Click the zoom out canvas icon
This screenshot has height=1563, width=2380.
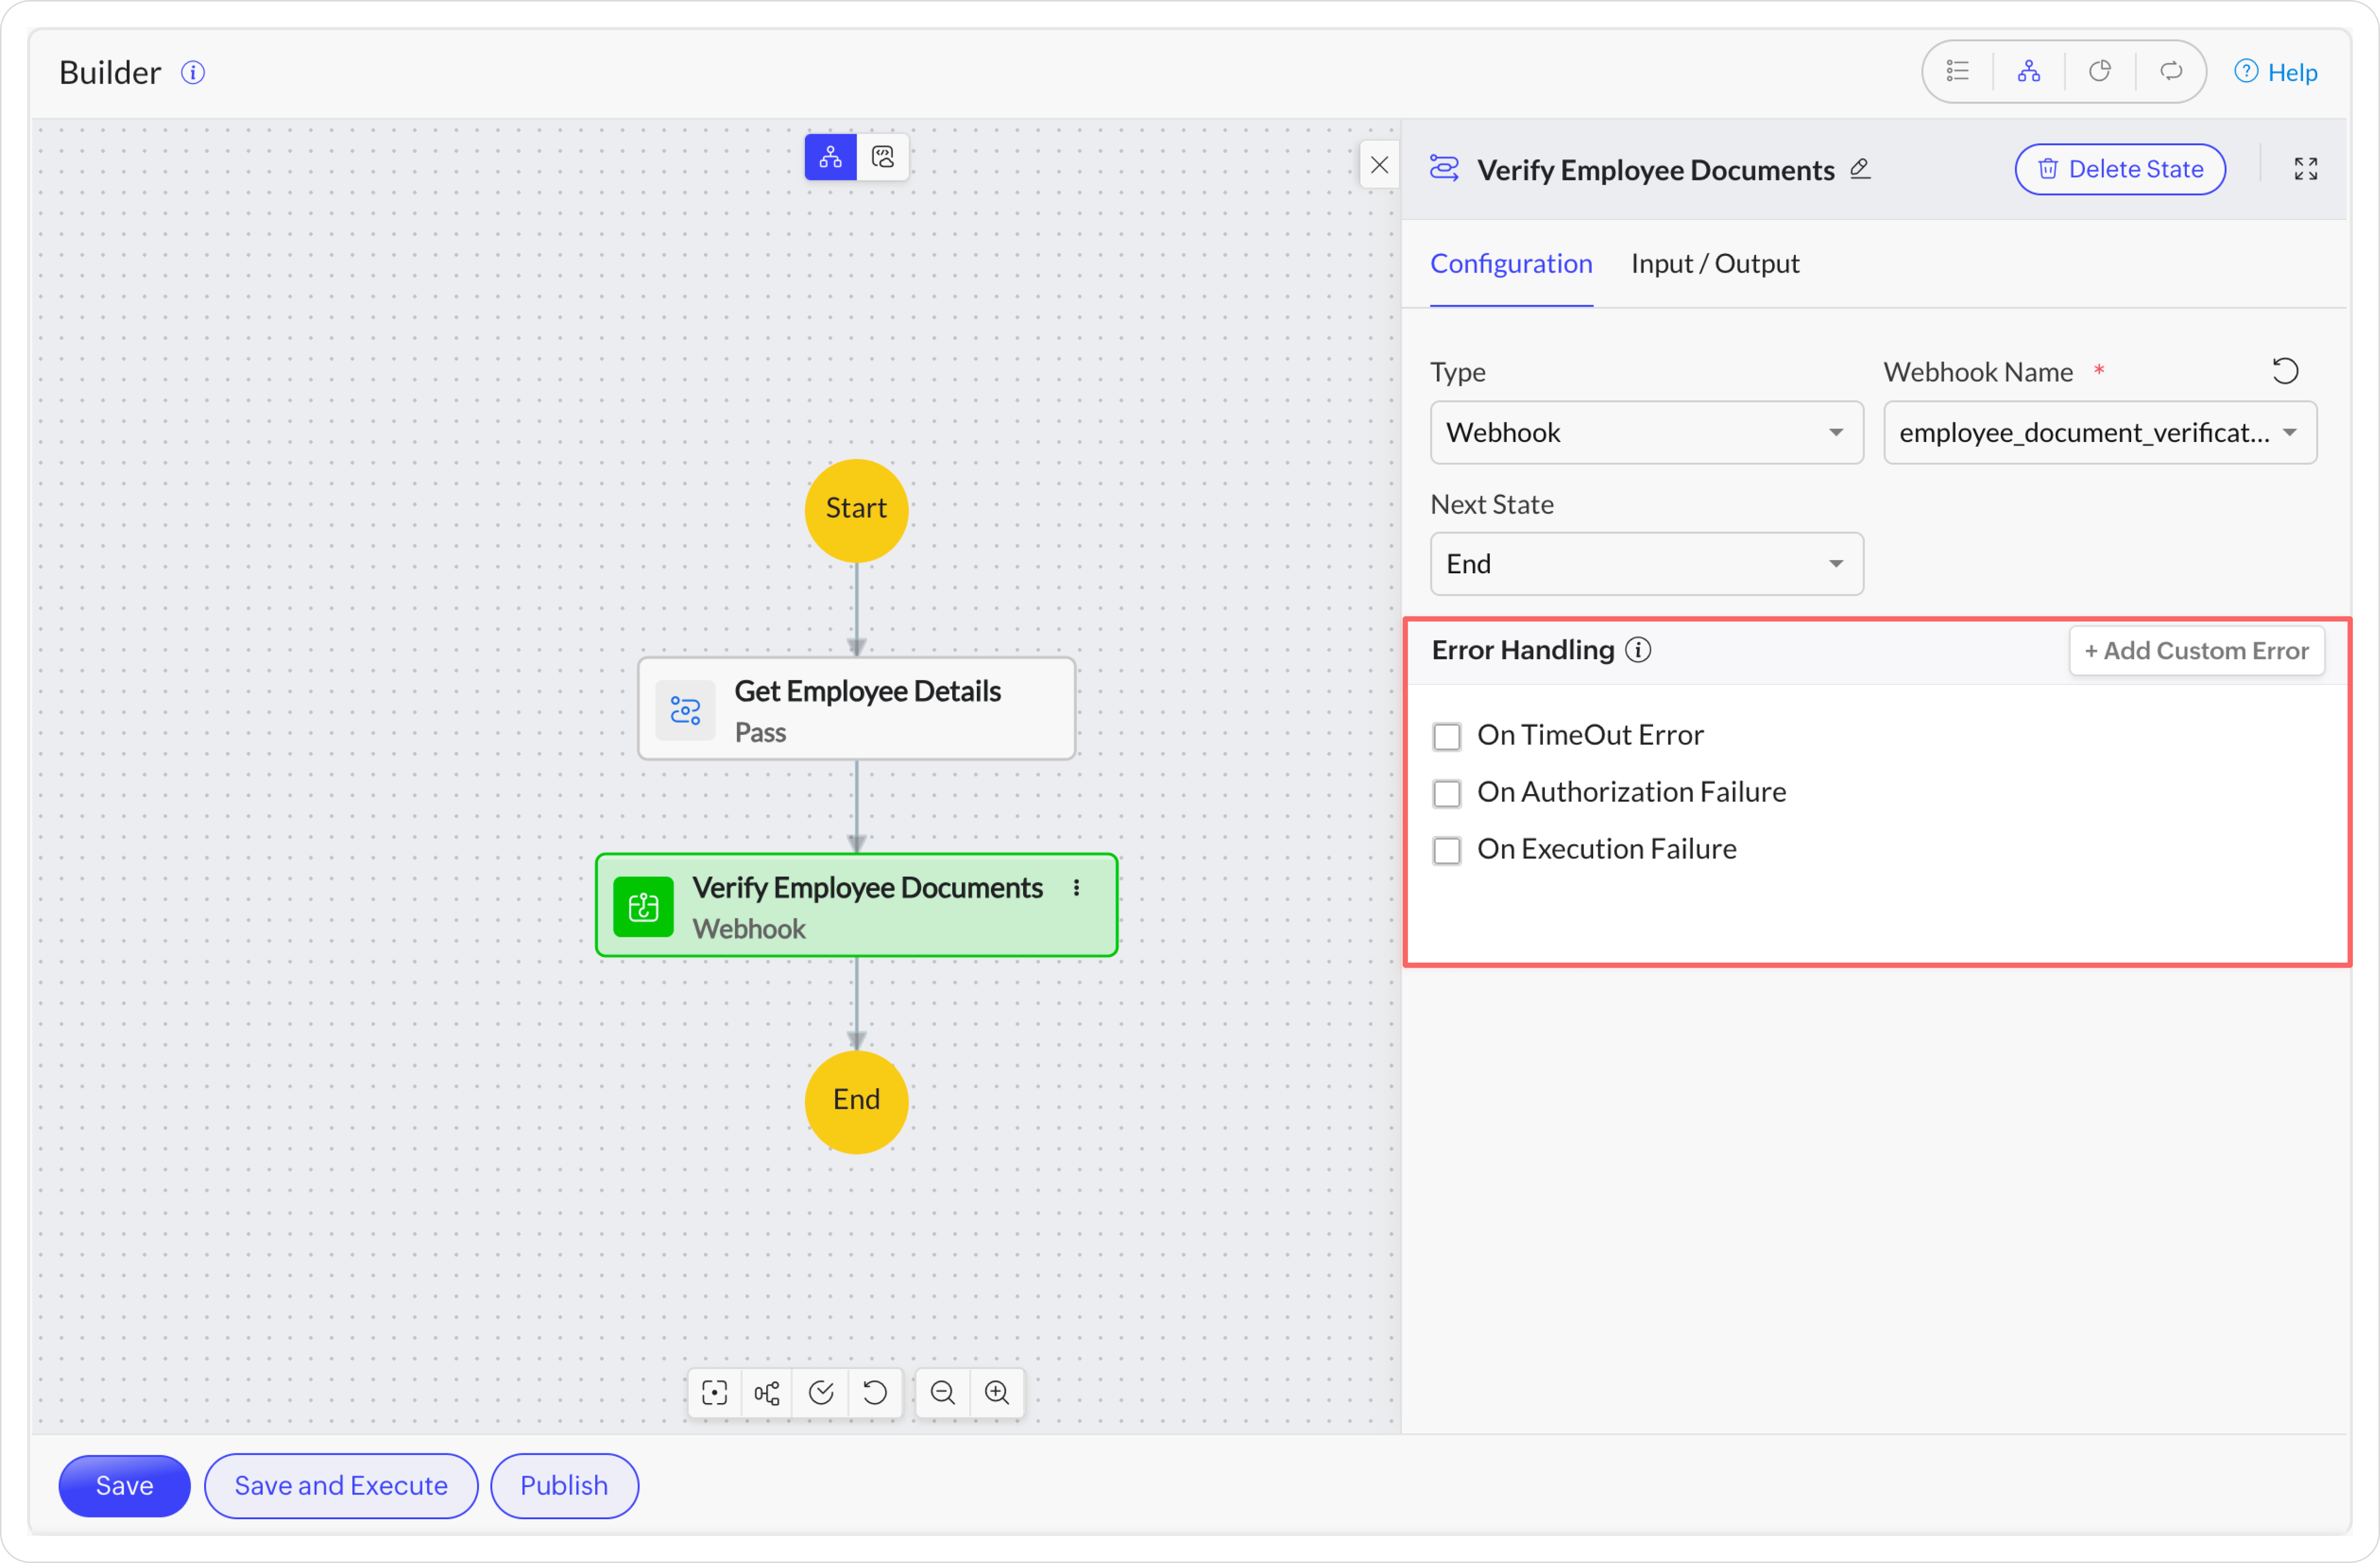pos(942,1392)
